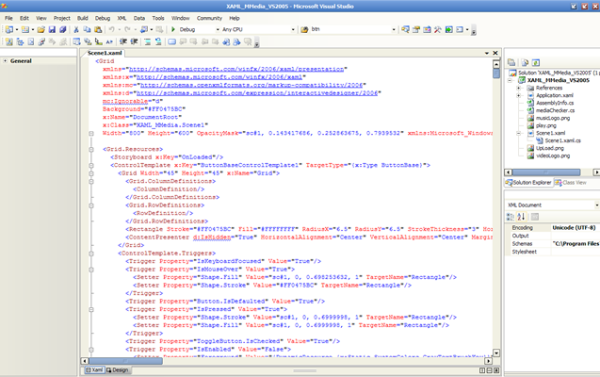Viewport: 600px width, 377px height.
Task: Select the Encoding property row
Action: click(553, 228)
